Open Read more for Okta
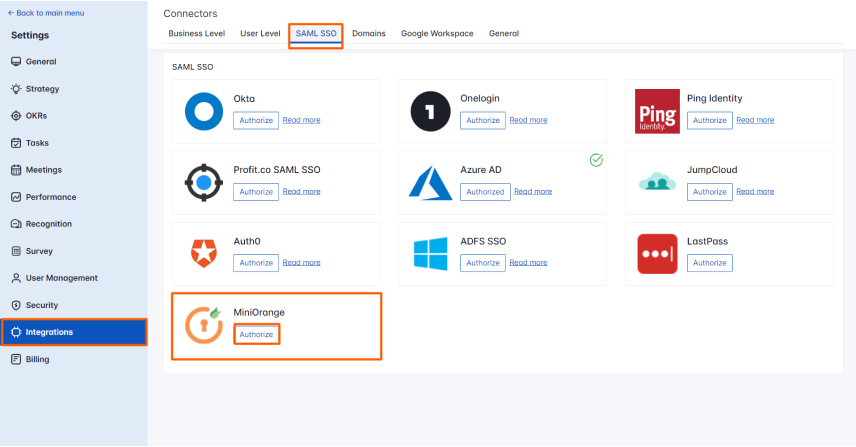The width and height of the screenshot is (856, 447). 301,120
